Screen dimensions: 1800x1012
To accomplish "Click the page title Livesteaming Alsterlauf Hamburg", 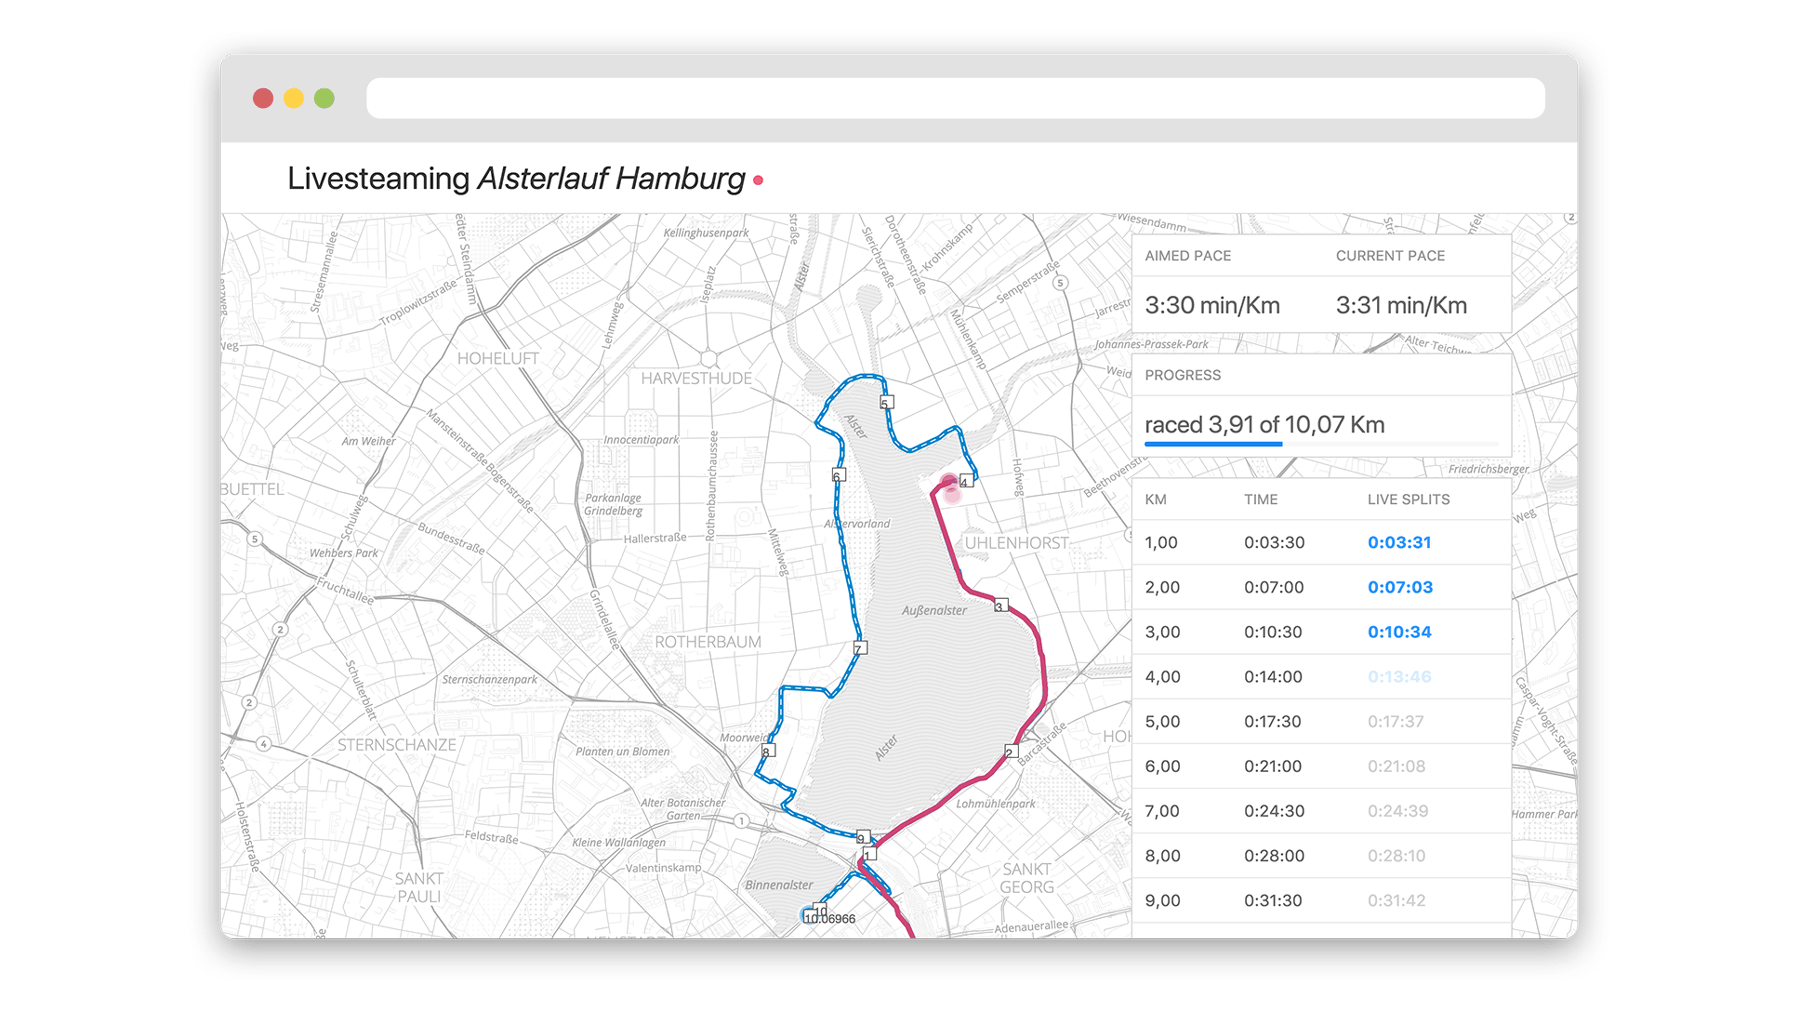I will click(x=516, y=178).
